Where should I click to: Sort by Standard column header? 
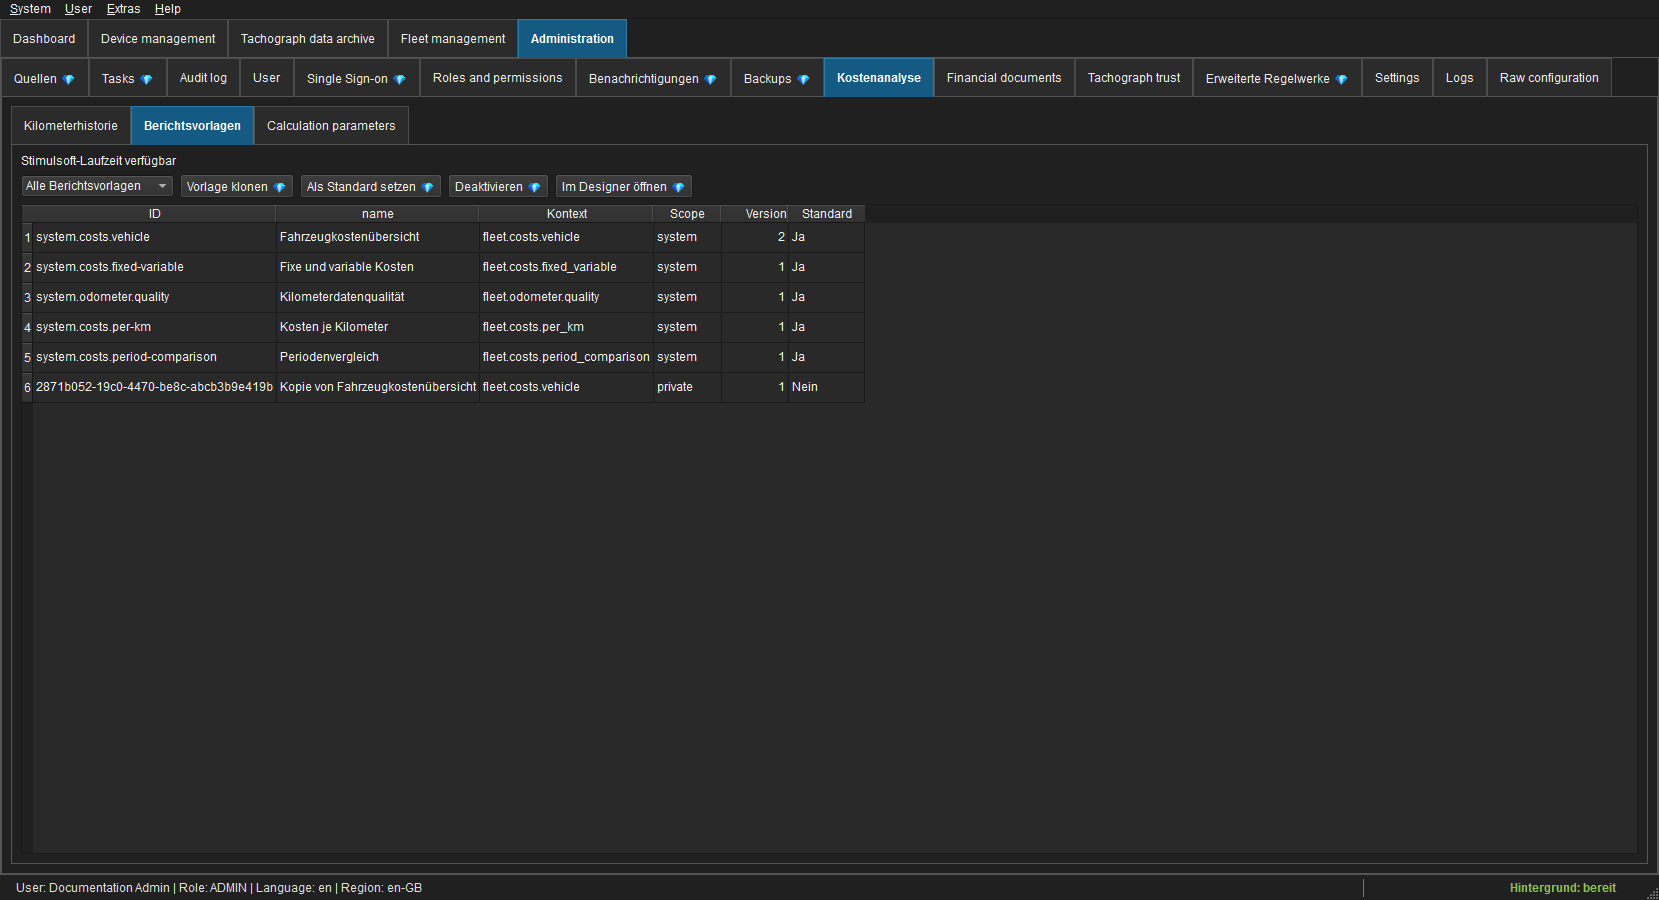(x=827, y=214)
